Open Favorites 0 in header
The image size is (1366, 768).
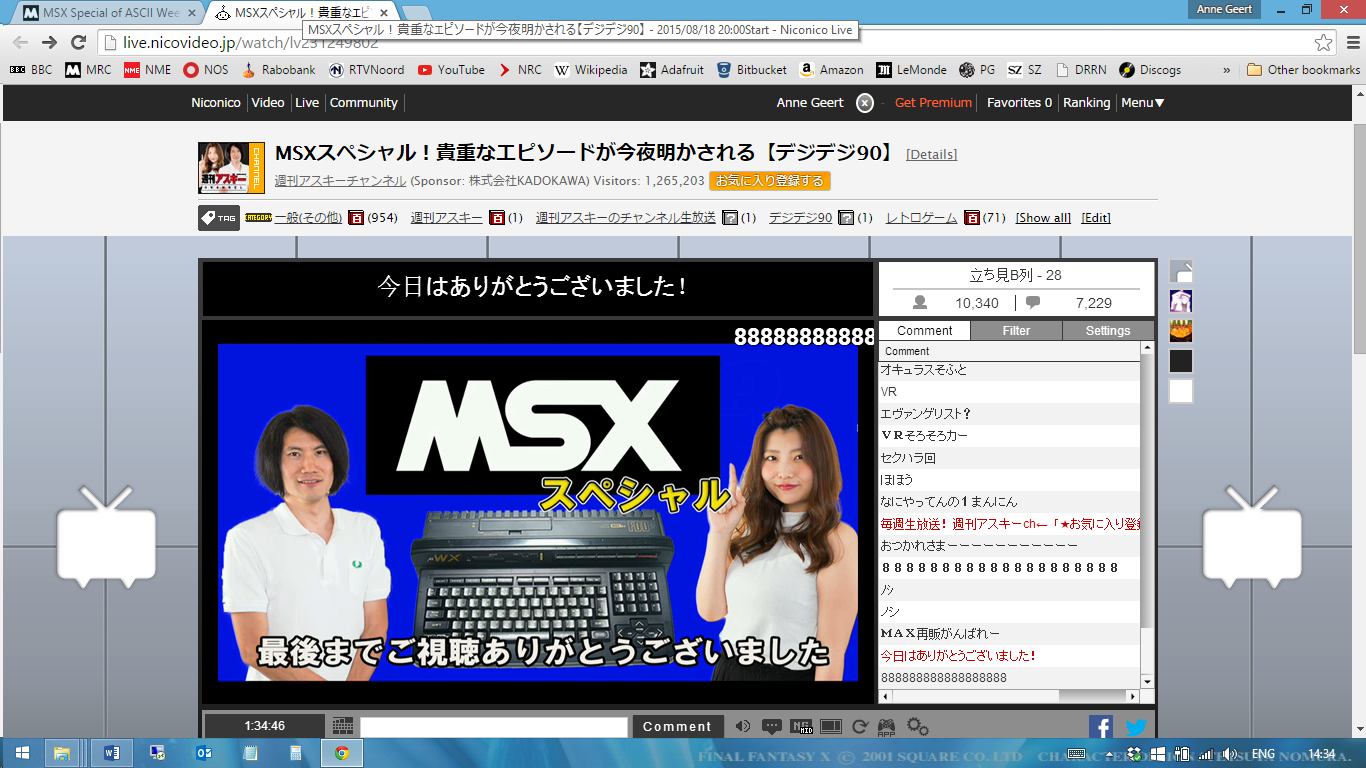(x=1019, y=103)
